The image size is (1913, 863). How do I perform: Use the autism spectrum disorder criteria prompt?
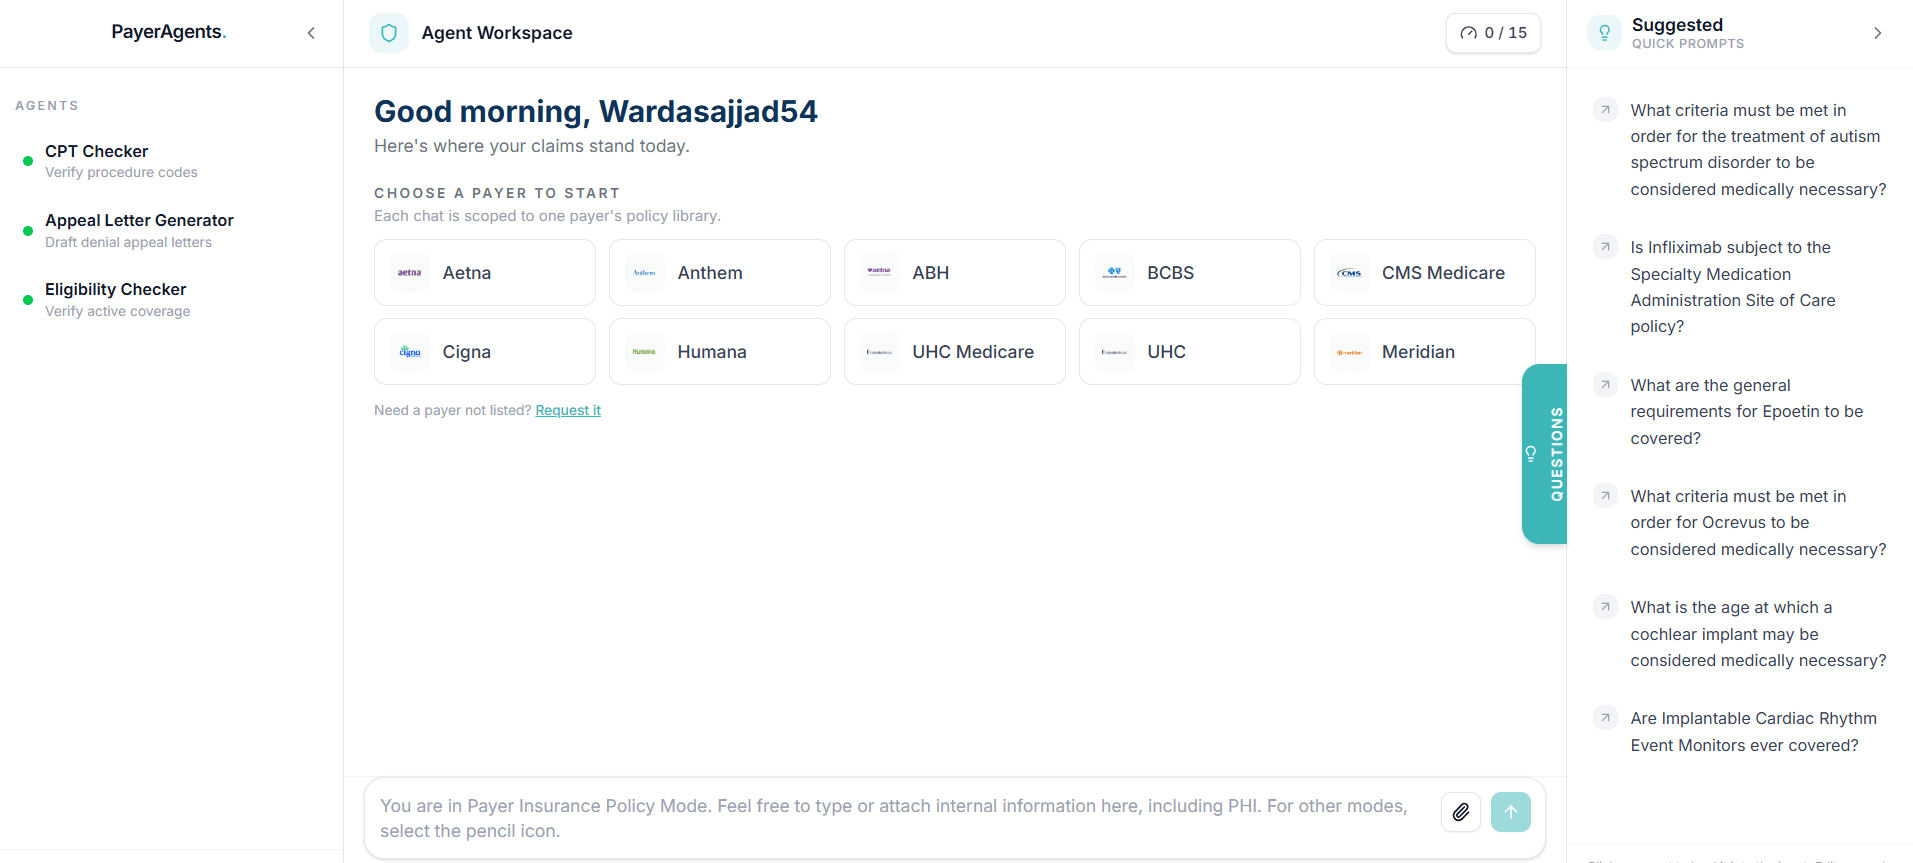point(1758,150)
